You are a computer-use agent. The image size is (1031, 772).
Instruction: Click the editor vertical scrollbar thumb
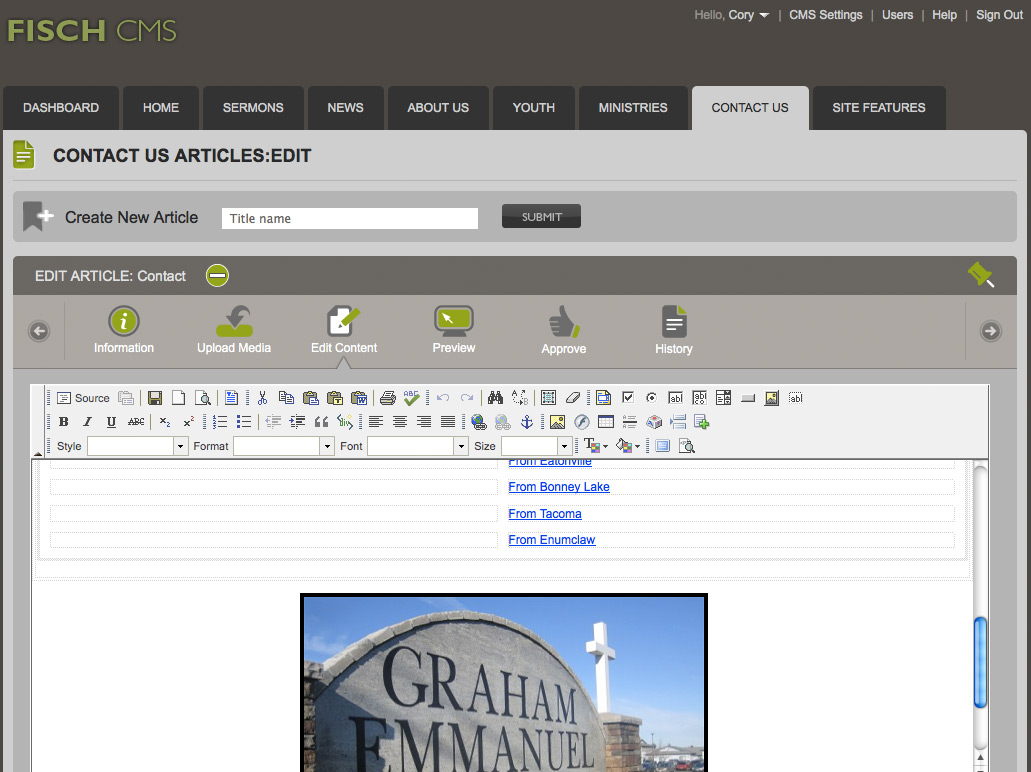pos(980,662)
